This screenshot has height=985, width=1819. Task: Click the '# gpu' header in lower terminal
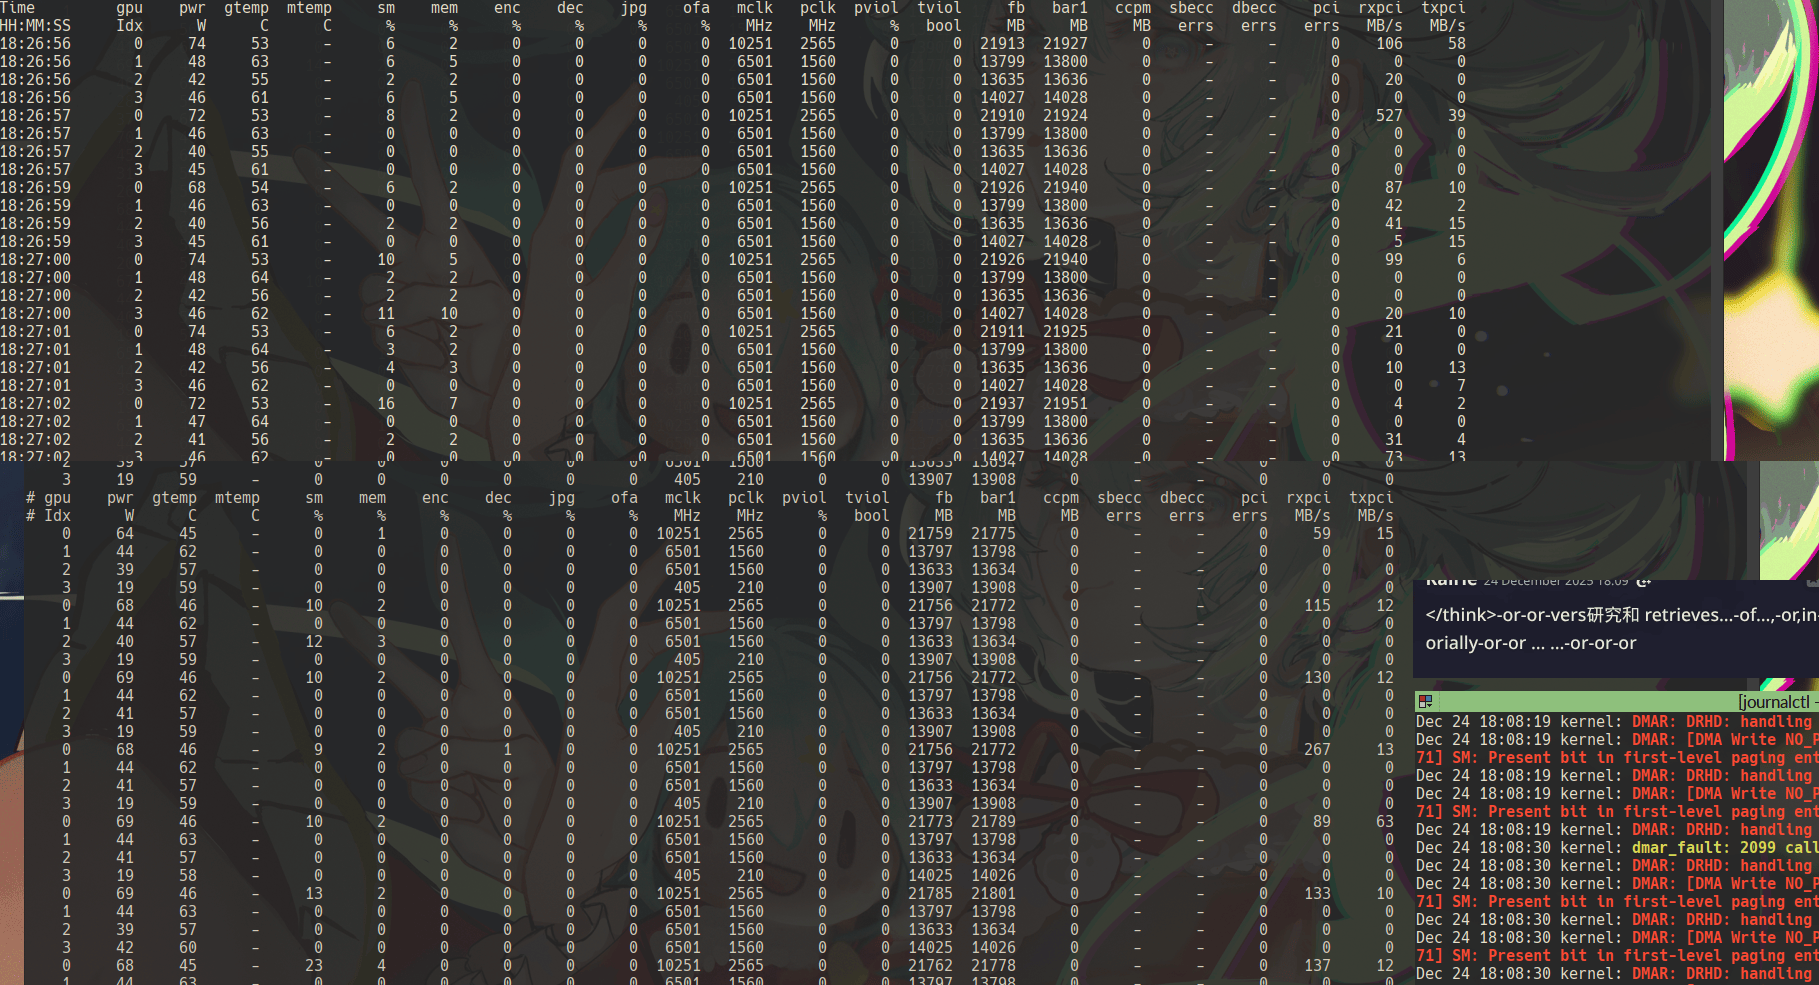(48, 498)
